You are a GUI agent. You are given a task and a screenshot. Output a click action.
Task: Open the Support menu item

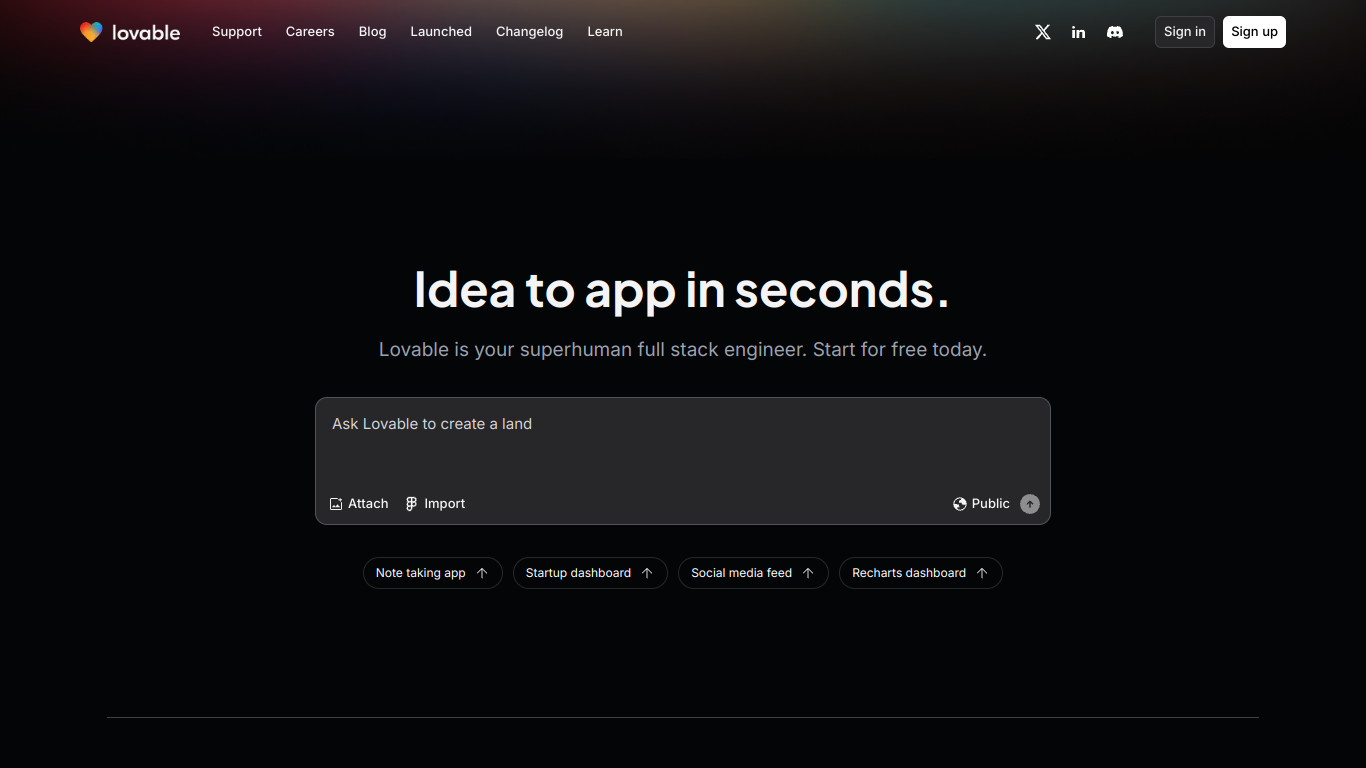pos(237,32)
